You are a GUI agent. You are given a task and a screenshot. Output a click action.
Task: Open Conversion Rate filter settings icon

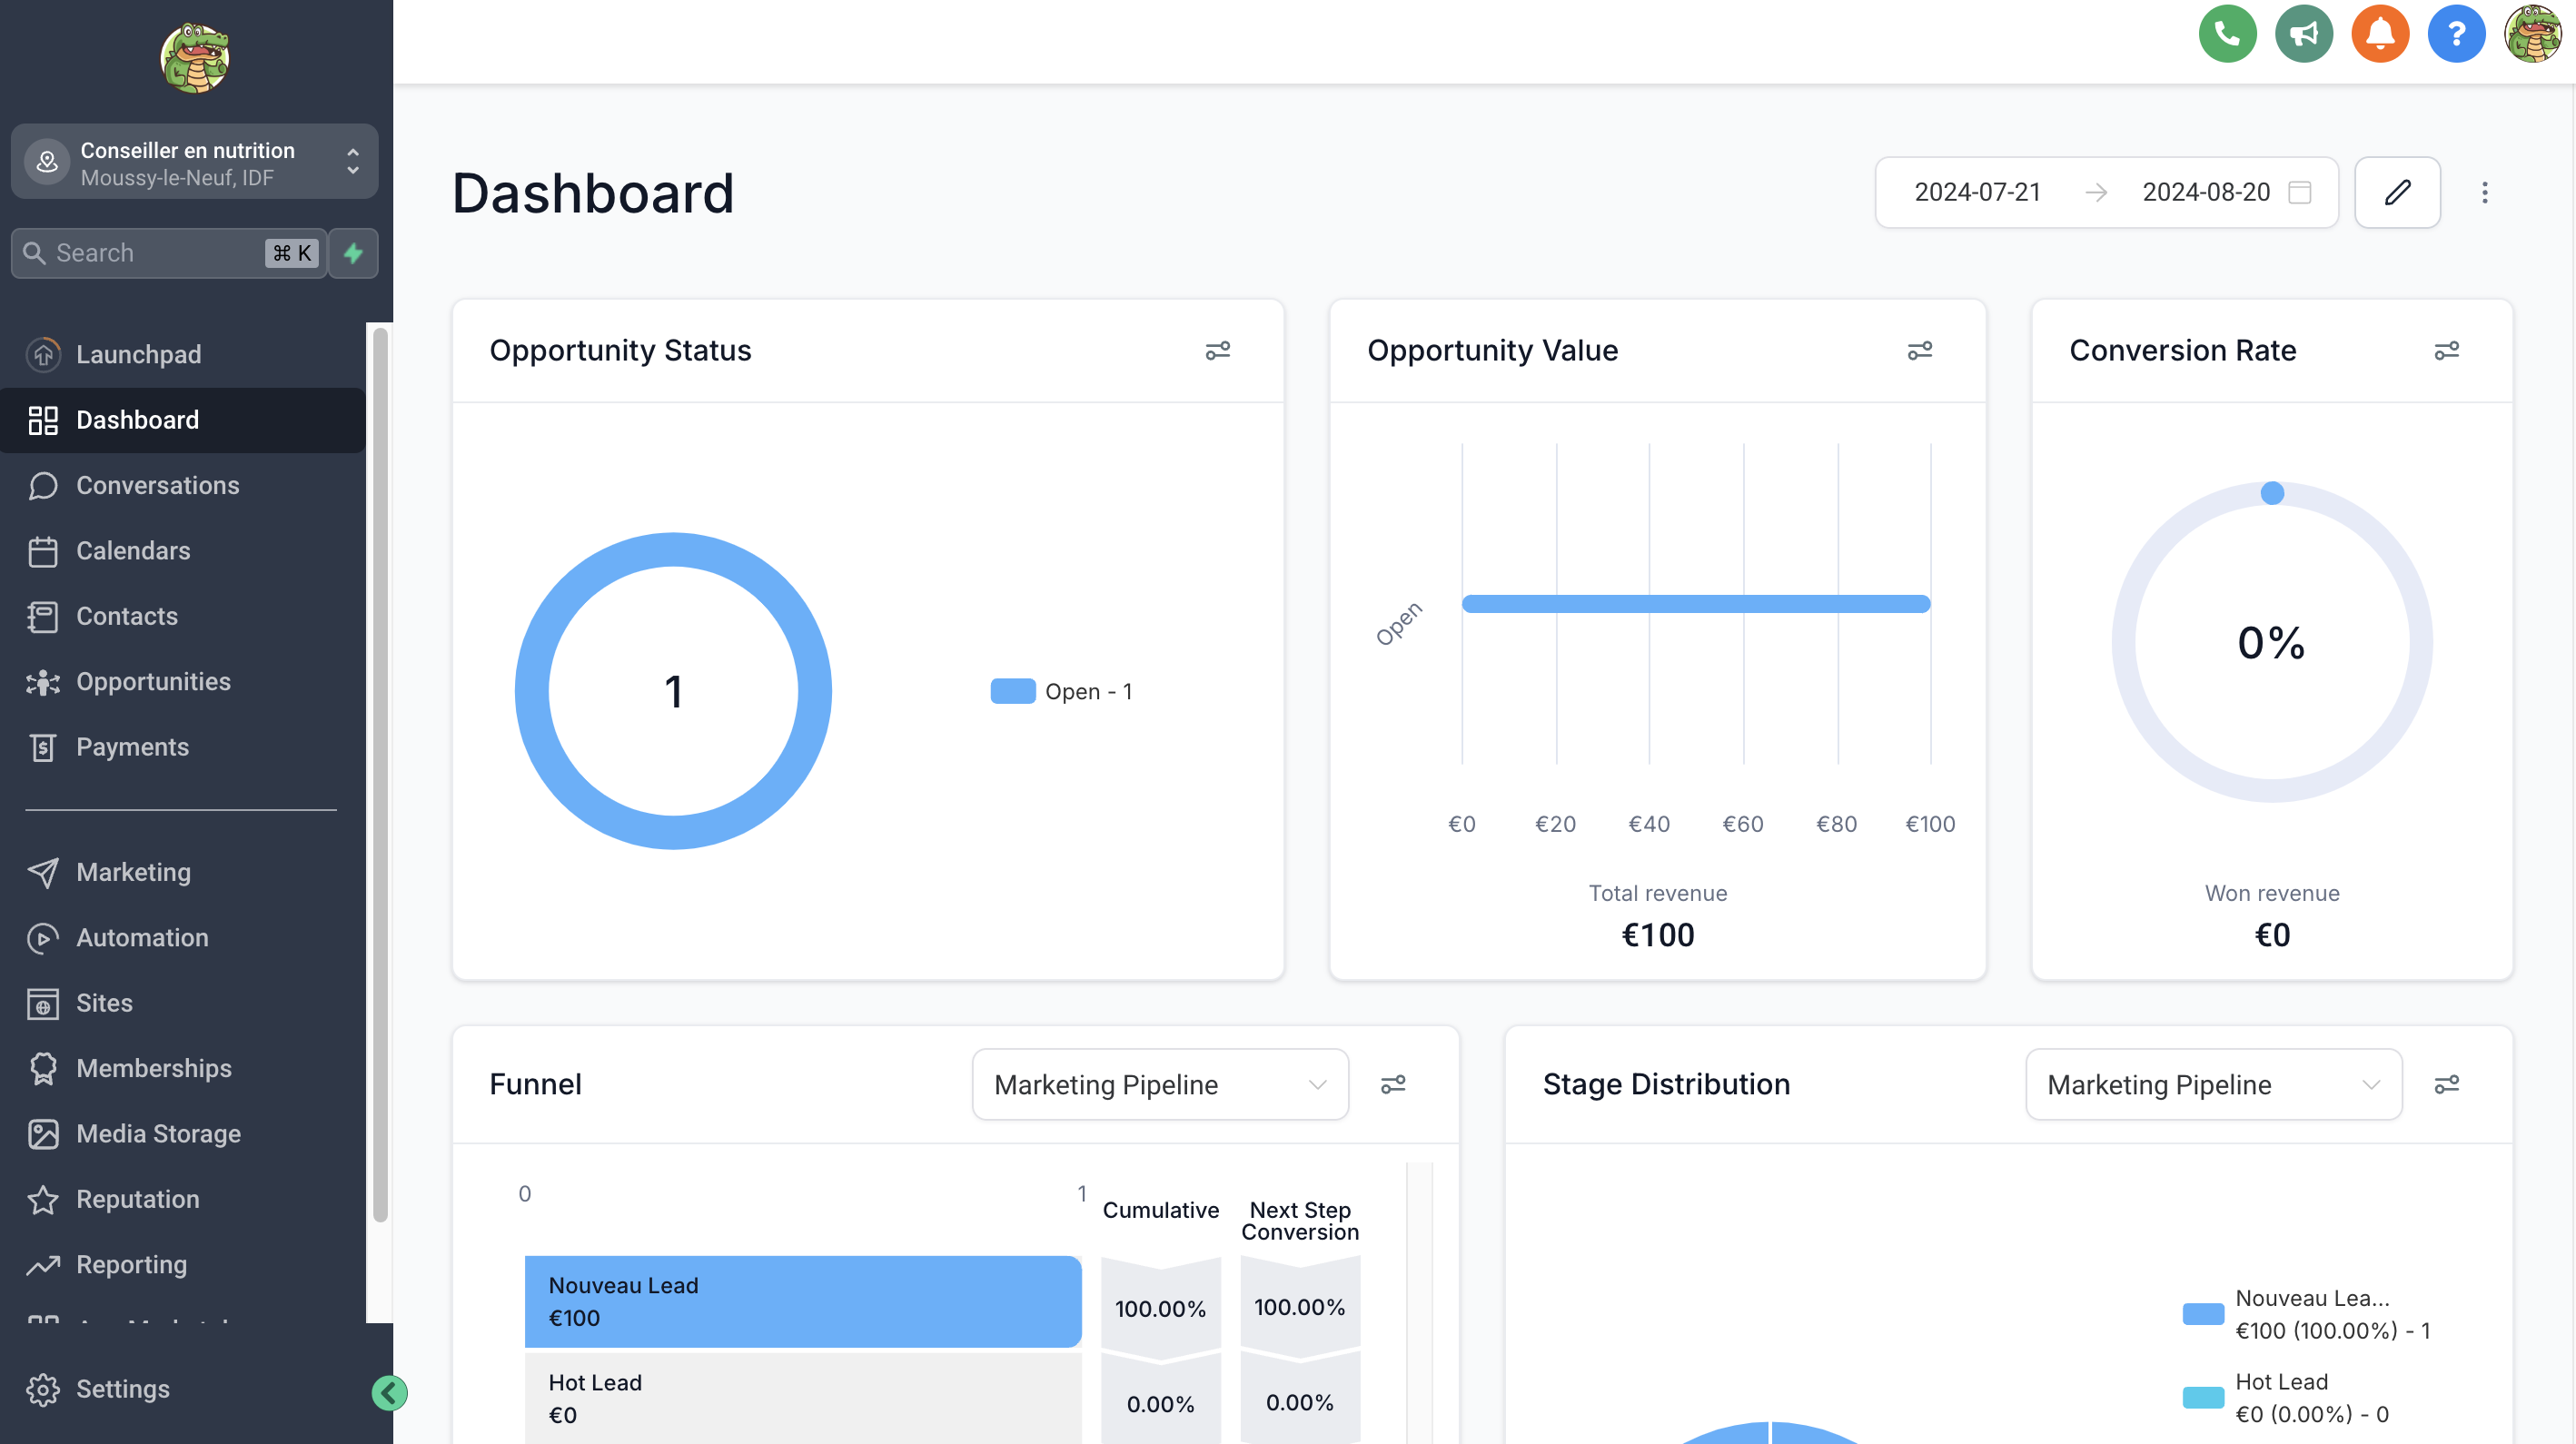(x=2446, y=351)
